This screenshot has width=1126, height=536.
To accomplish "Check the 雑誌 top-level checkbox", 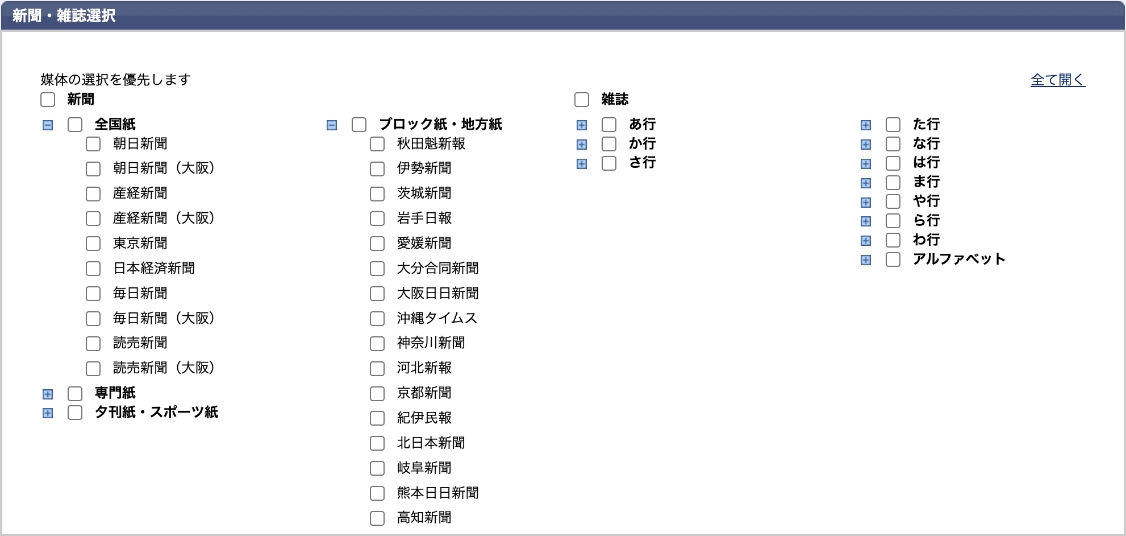I will coord(582,99).
